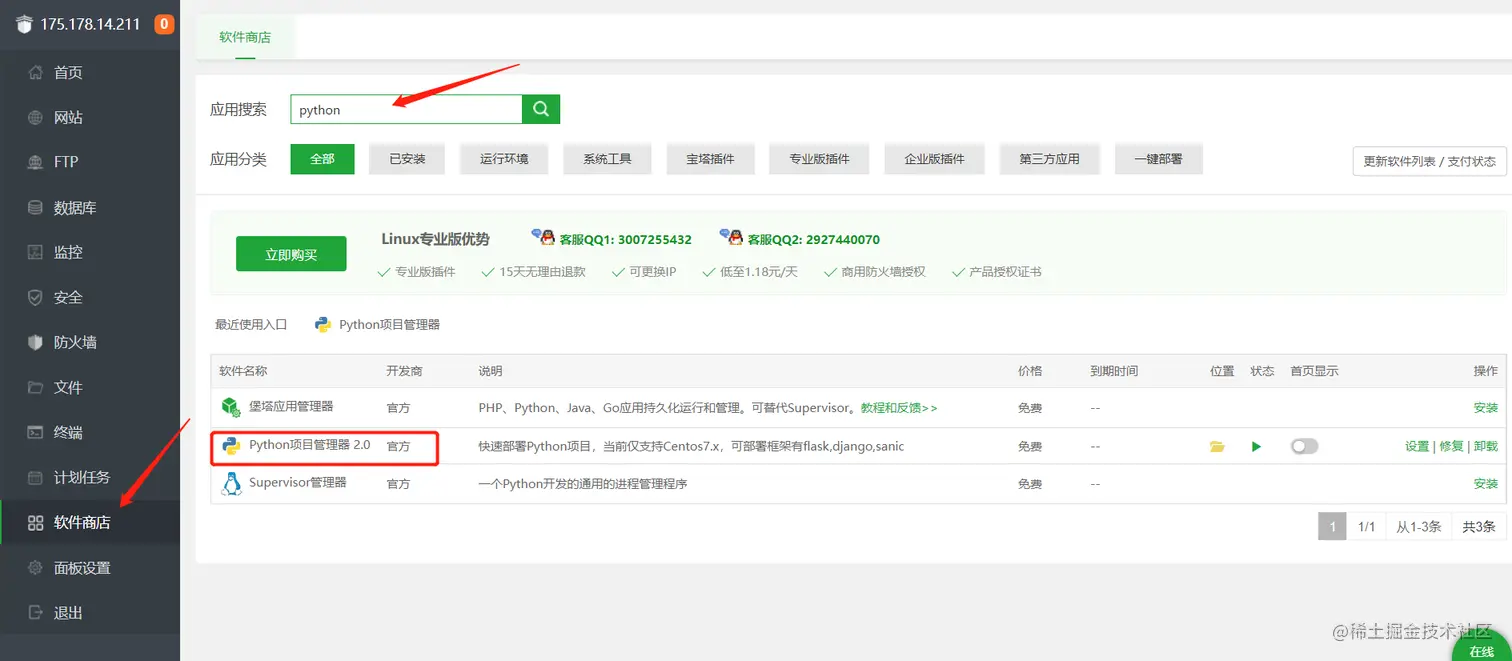
Task: Click the 软件名称 column header
Action: [x=243, y=371]
